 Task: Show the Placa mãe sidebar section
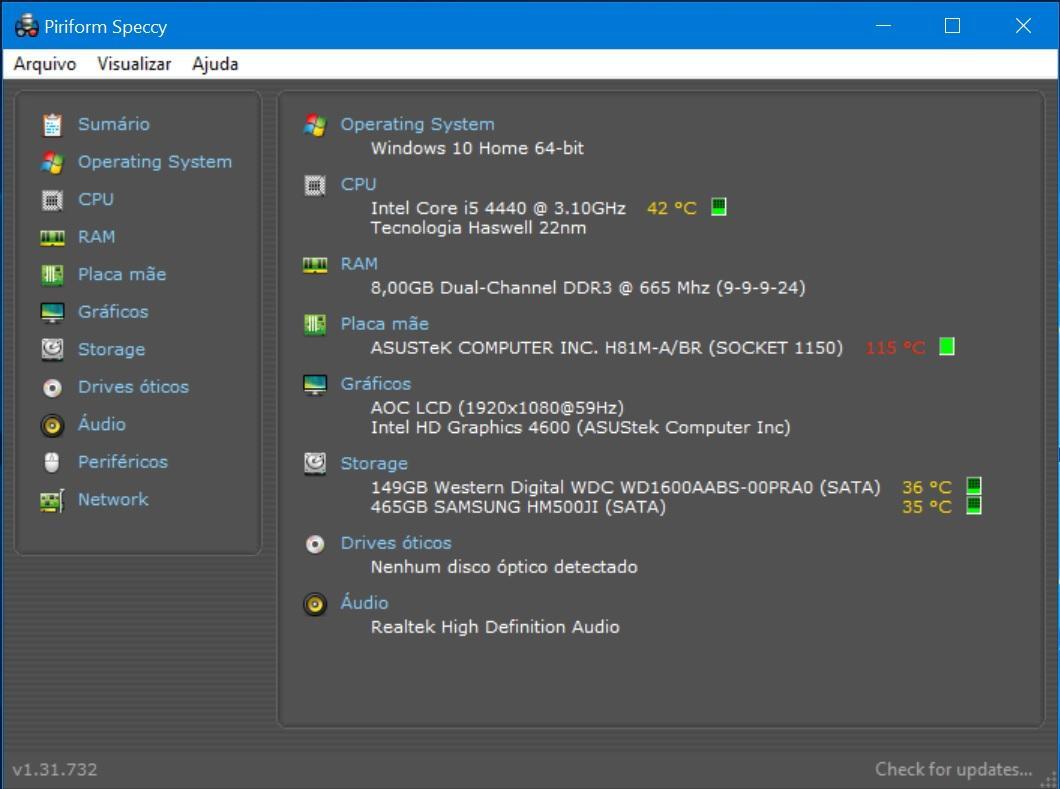(x=122, y=274)
